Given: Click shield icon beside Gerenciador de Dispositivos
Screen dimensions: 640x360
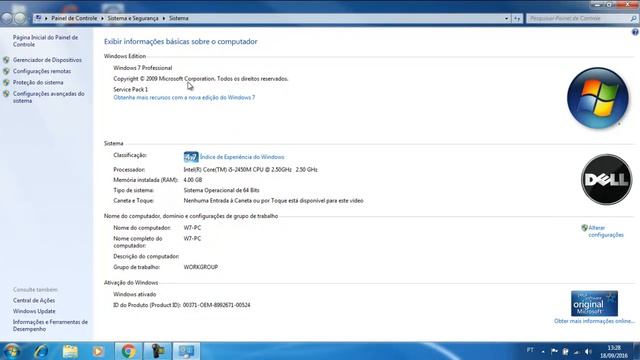Looking at the screenshot, I should click(6, 60).
